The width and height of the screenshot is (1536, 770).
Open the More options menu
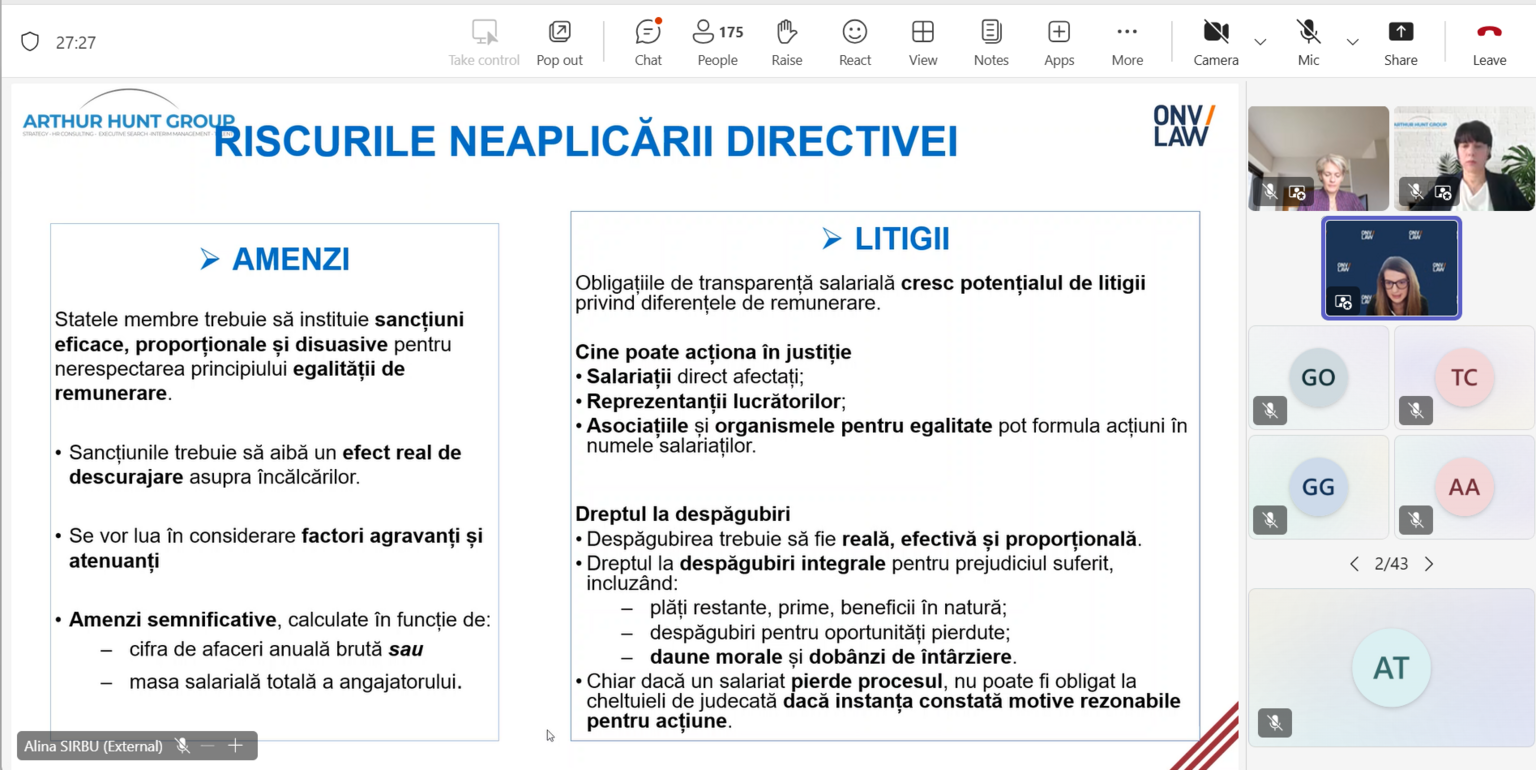point(1127,43)
